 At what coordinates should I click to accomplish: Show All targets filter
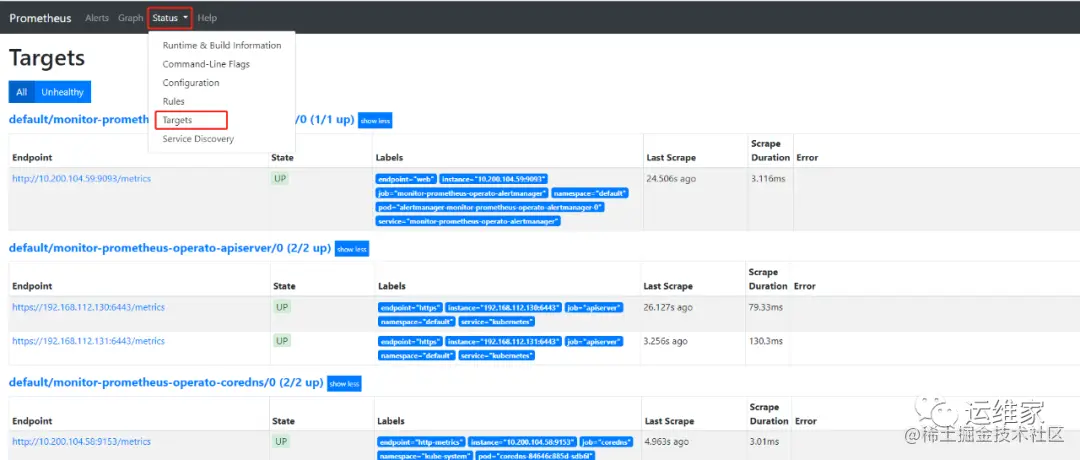click(x=22, y=92)
